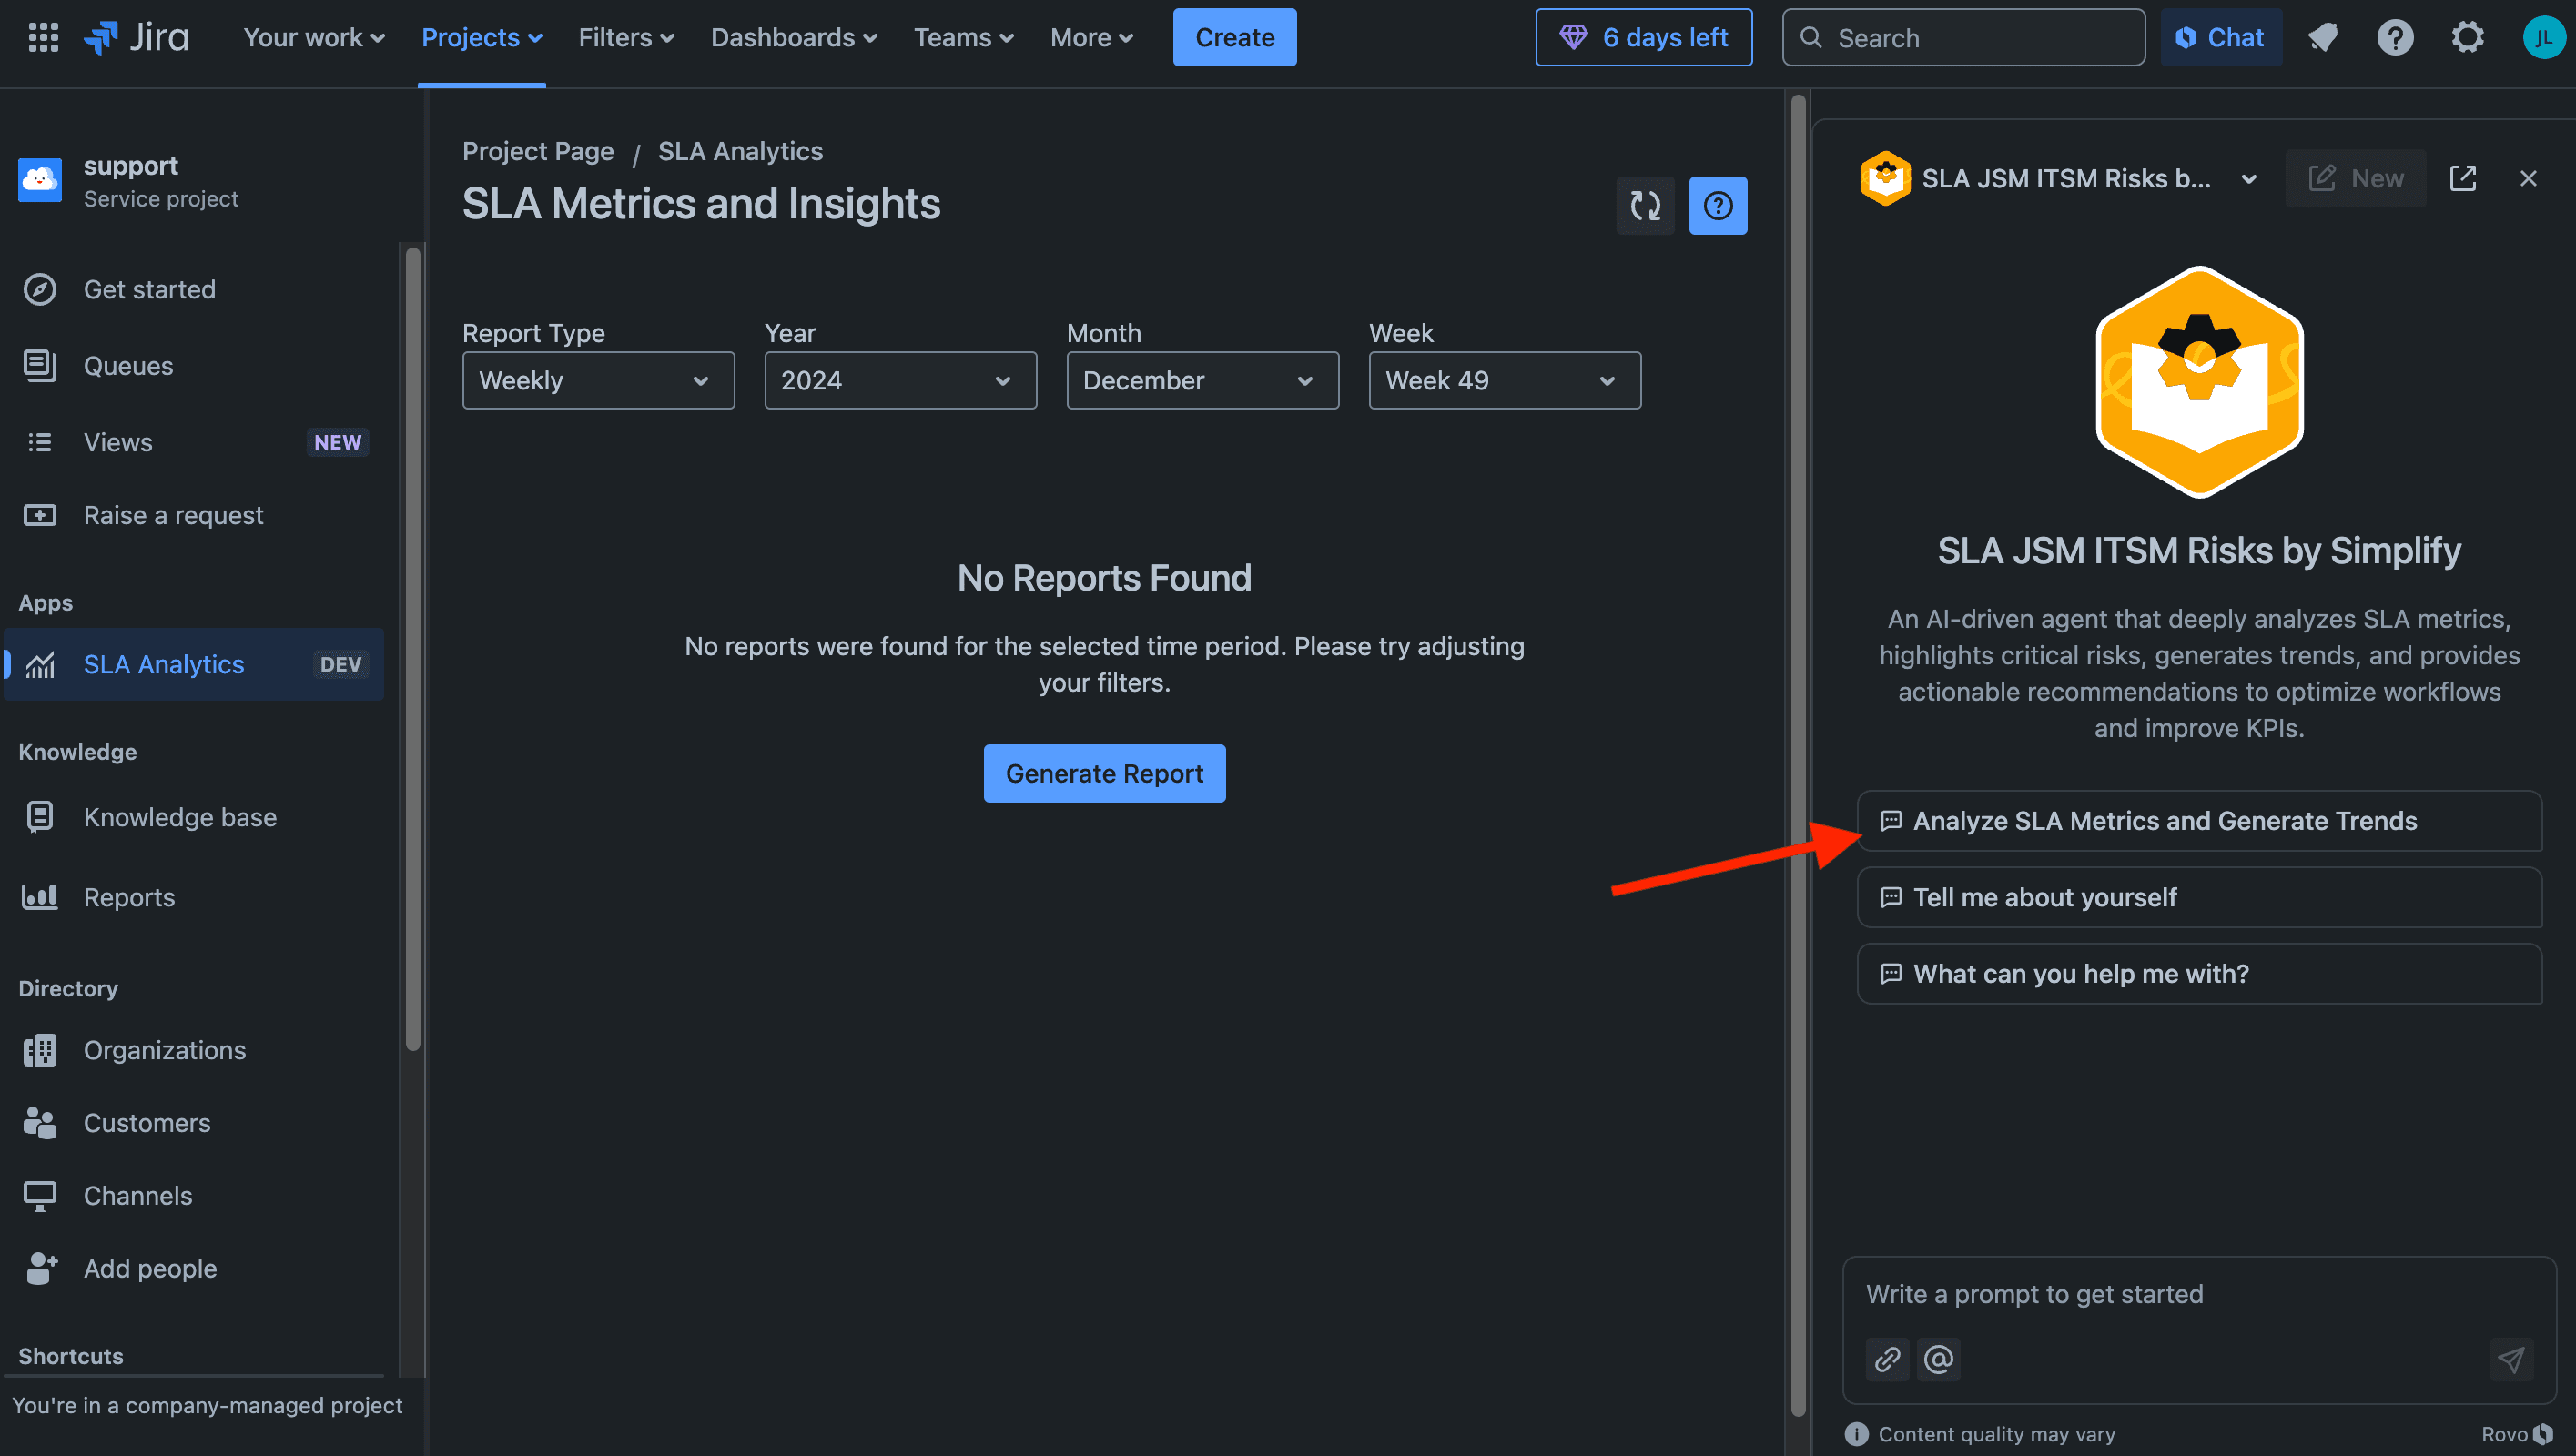Select Customers in the sidebar
Viewport: 2576px width, 1456px height.
(194, 1123)
